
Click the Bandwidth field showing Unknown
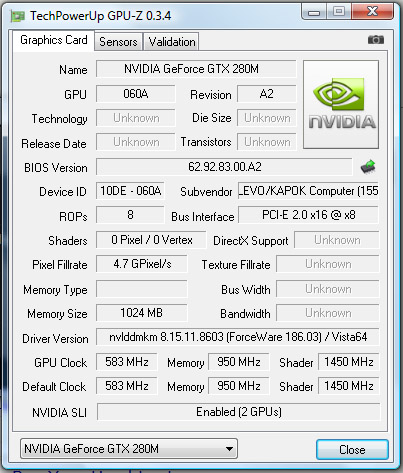328,313
